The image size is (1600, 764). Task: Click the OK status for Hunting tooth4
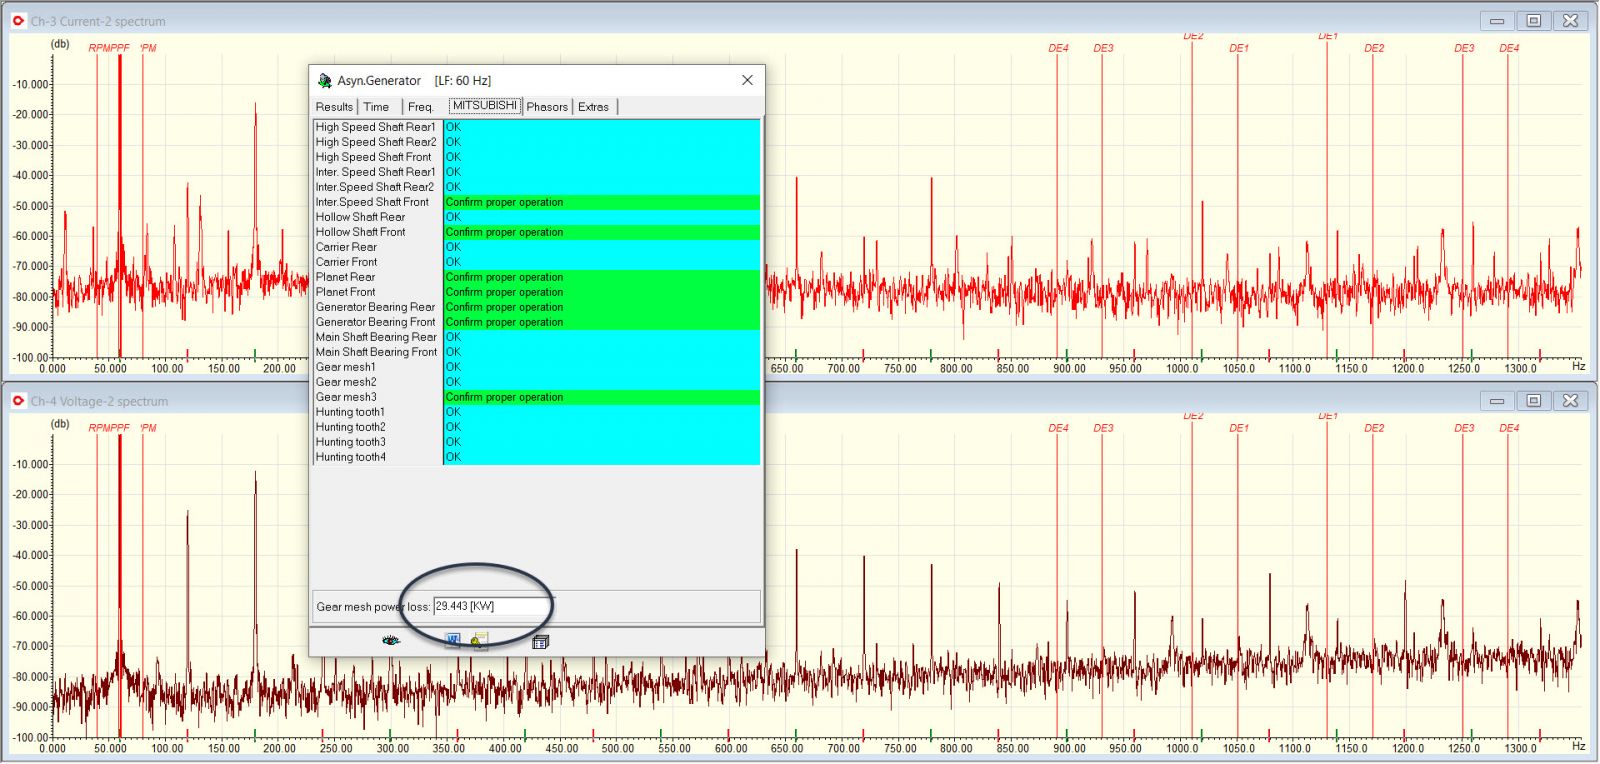[x=602, y=457]
